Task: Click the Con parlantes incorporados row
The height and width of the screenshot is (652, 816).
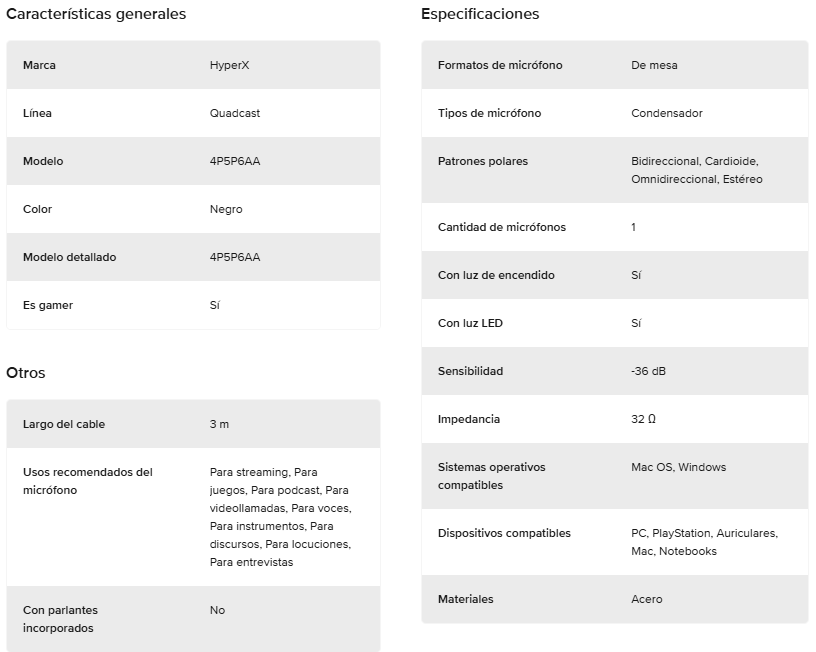Action: [x=193, y=619]
